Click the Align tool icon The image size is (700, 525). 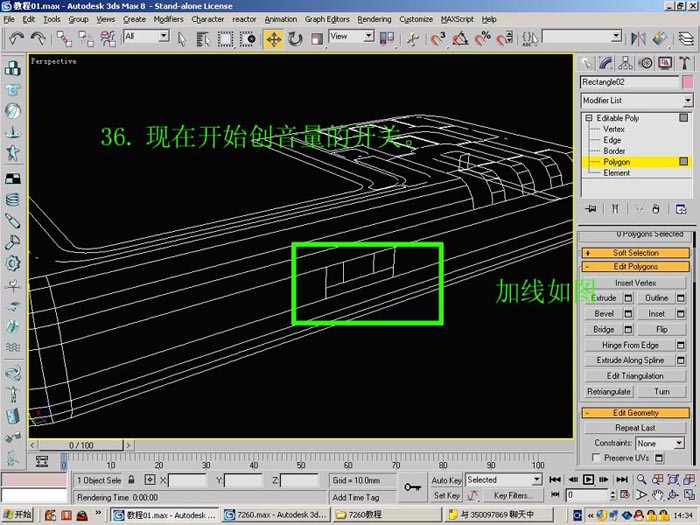coord(660,39)
